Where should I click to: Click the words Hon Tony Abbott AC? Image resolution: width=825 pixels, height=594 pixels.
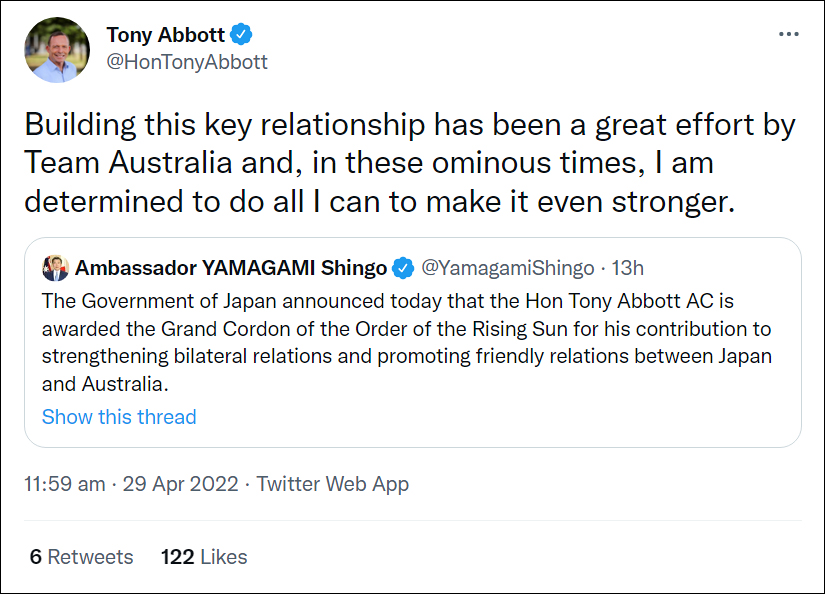click(619, 301)
